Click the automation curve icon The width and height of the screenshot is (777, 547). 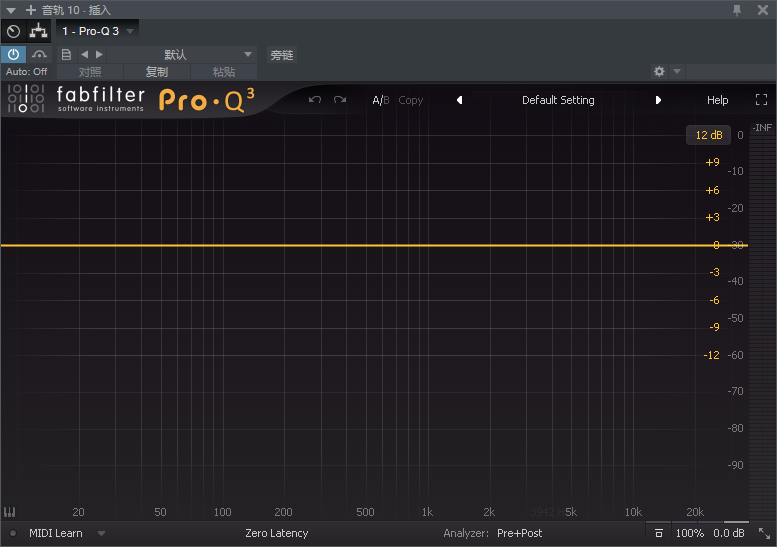39,55
